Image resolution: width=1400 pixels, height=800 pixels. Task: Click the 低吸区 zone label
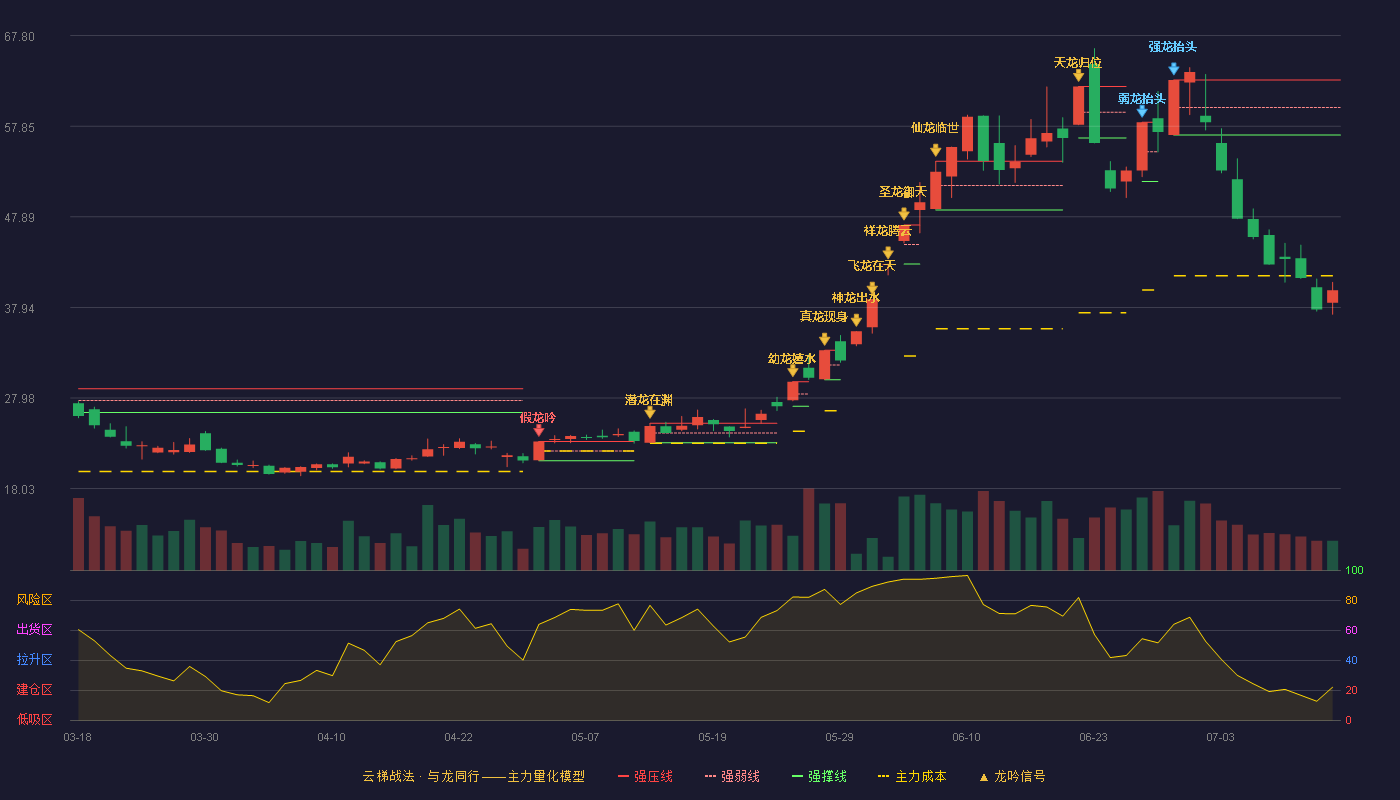pos(34,720)
